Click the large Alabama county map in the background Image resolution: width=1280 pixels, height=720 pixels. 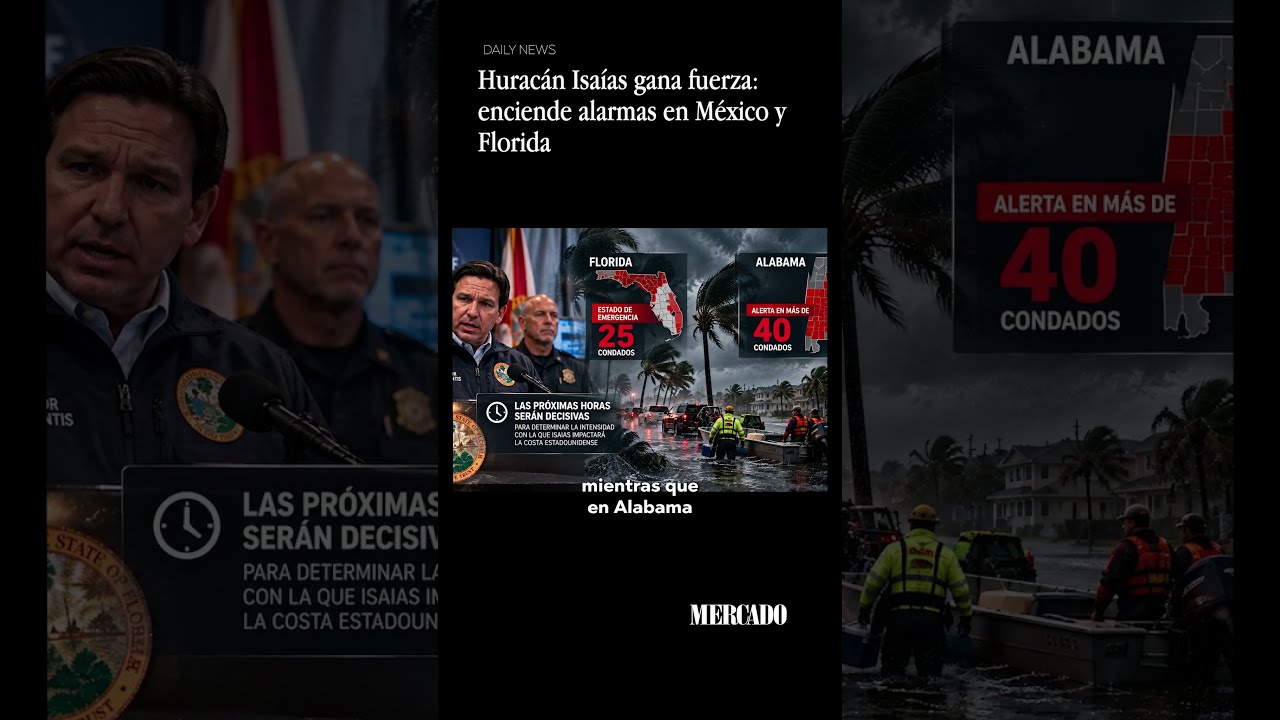tap(1200, 185)
